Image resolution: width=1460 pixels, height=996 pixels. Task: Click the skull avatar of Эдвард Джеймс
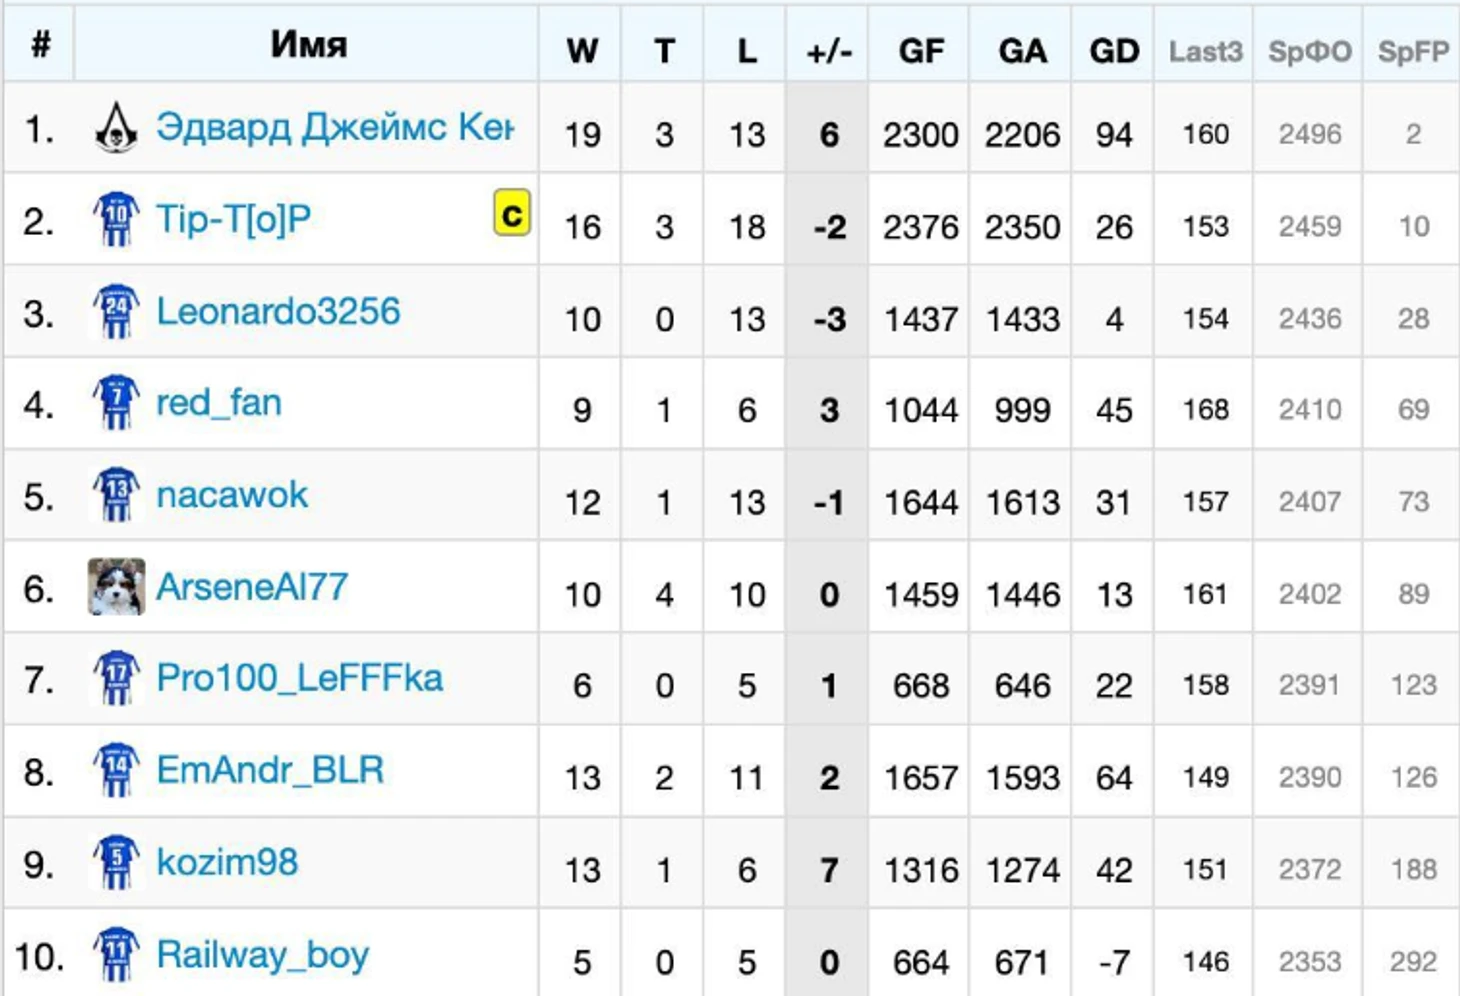point(116,127)
